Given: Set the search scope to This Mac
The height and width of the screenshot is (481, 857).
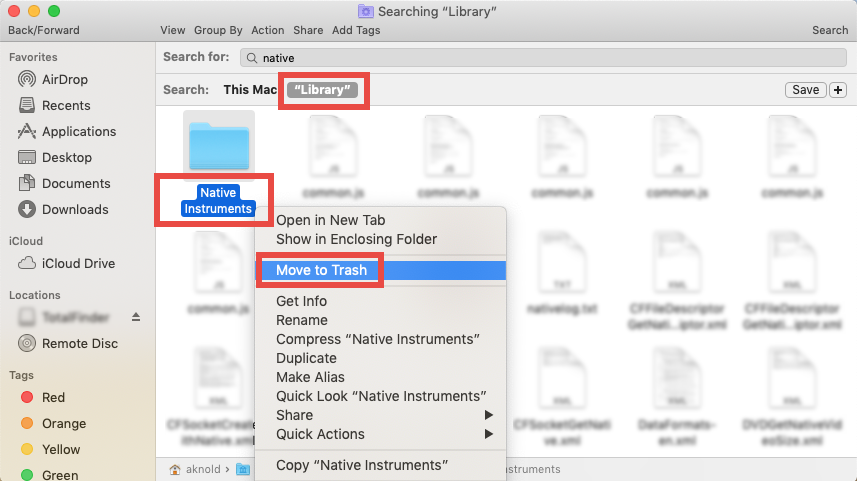Looking at the screenshot, I should pyautogui.click(x=250, y=90).
